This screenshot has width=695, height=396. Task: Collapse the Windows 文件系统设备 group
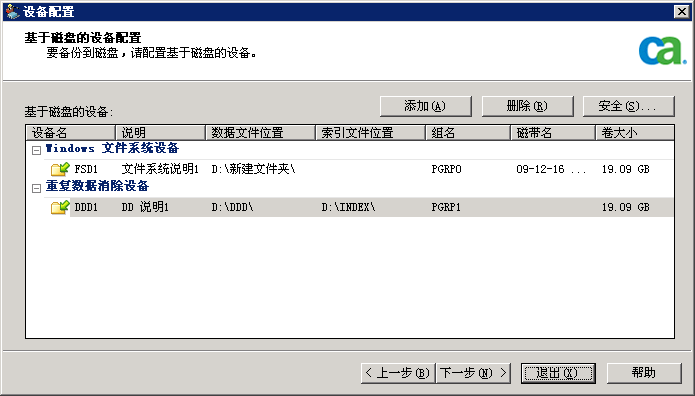pyautogui.click(x=36, y=150)
